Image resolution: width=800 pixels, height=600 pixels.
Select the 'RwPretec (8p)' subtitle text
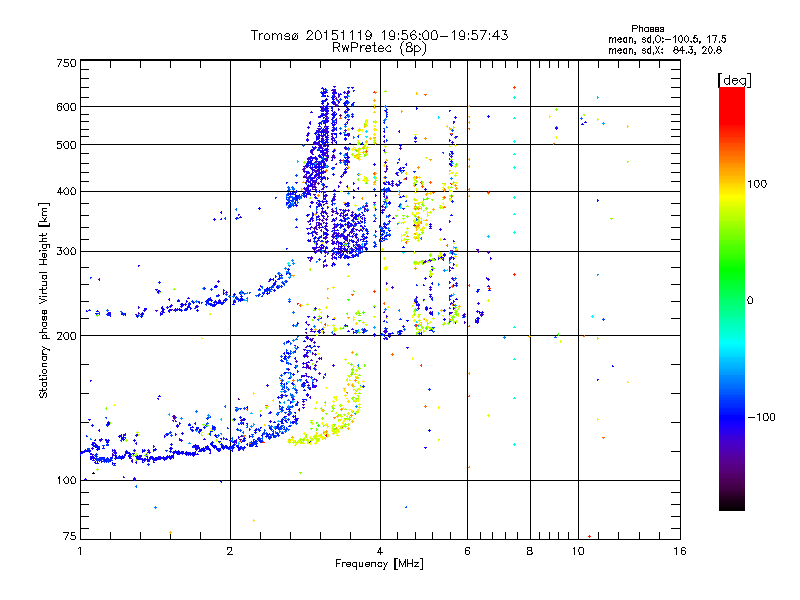(x=379, y=48)
